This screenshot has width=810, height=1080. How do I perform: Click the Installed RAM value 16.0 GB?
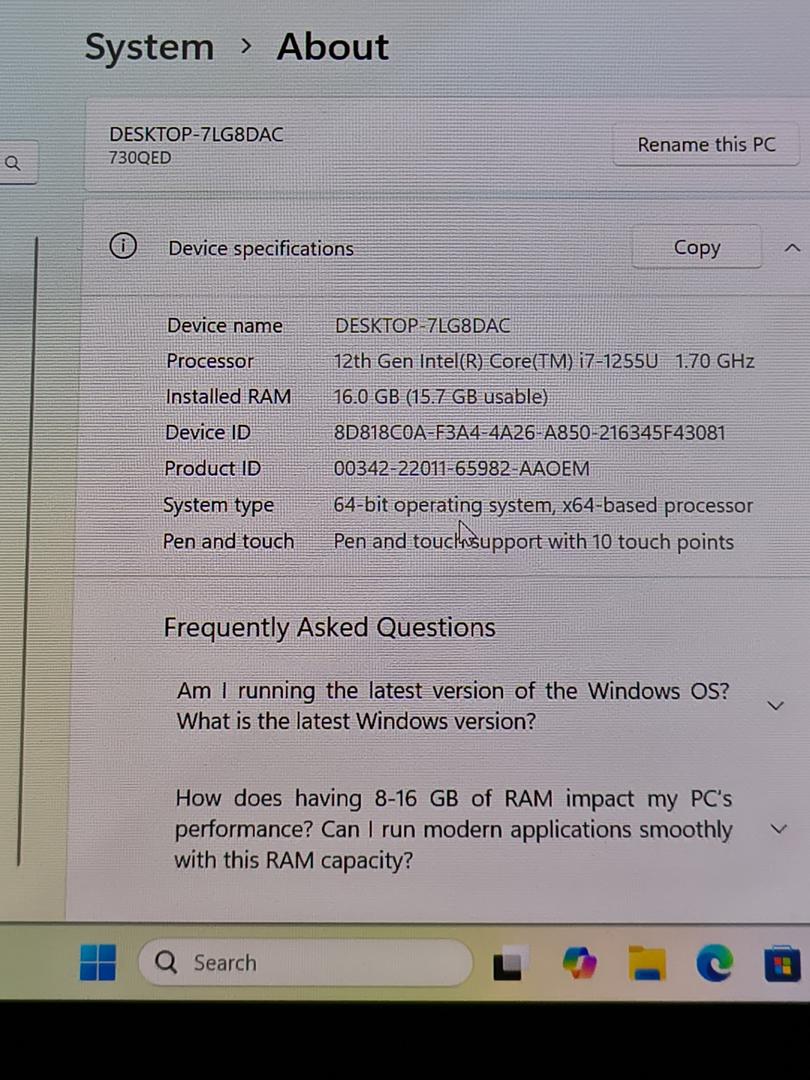[441, 397]
